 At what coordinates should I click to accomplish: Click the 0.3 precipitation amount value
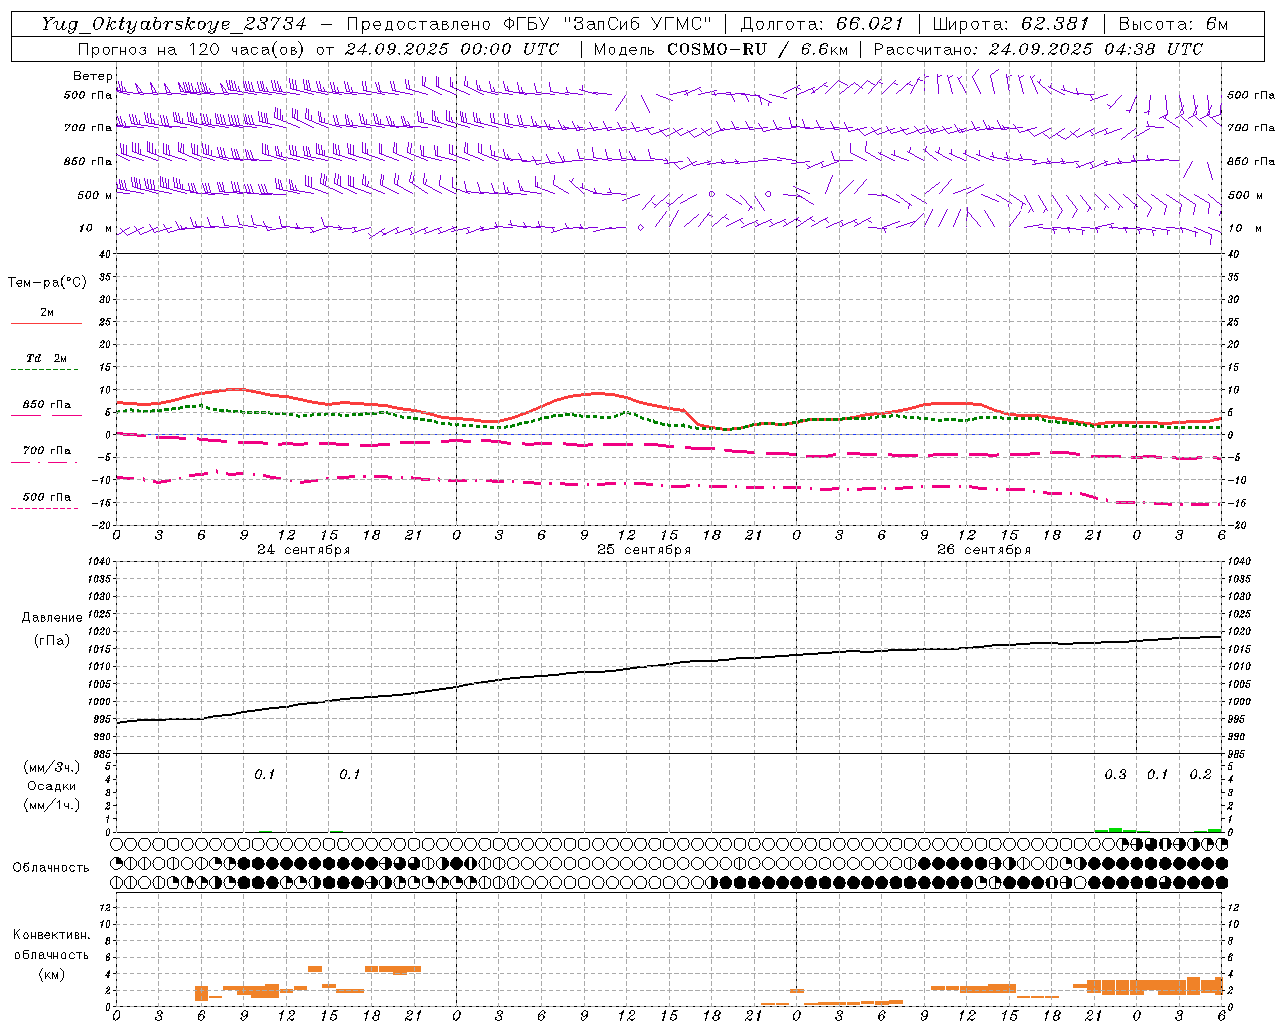pyautogui.click(x=1115, y=775)
